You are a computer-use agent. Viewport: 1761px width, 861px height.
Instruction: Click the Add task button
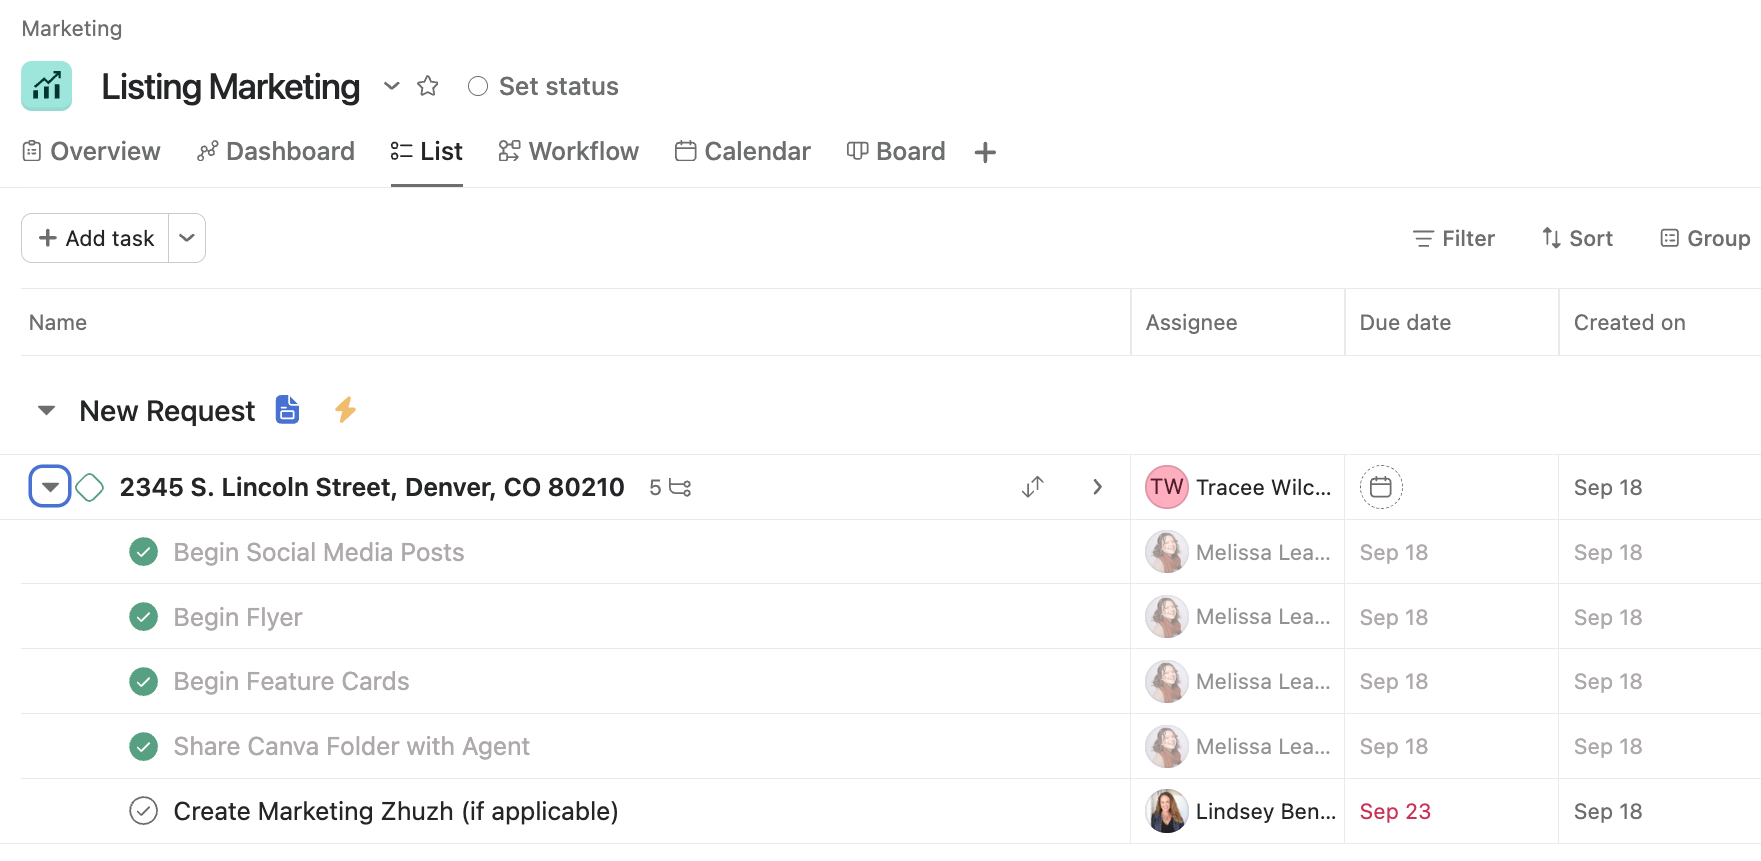[x=97, y=238]
